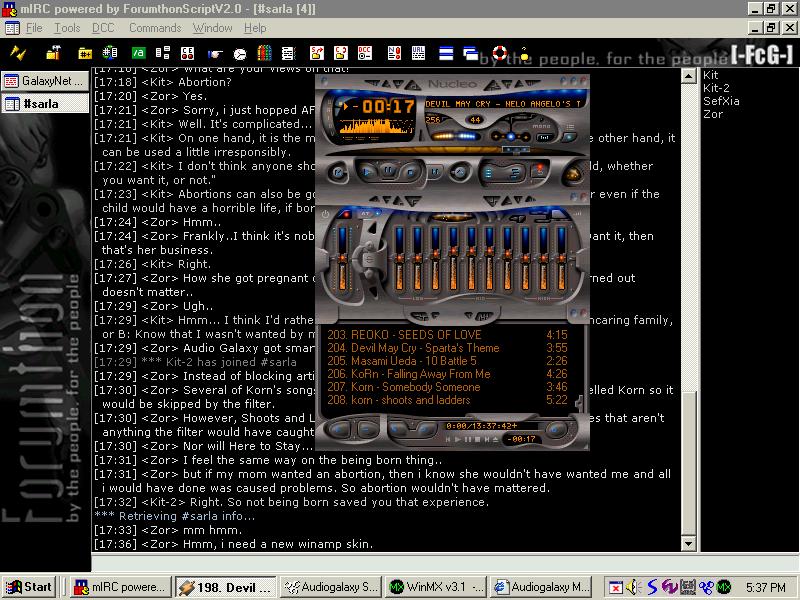This screenshot has height=600, width=800.
Task: Select playlist track 205. Masami Ueda - 10 Battle 5
Action: [x=447, y=361]
